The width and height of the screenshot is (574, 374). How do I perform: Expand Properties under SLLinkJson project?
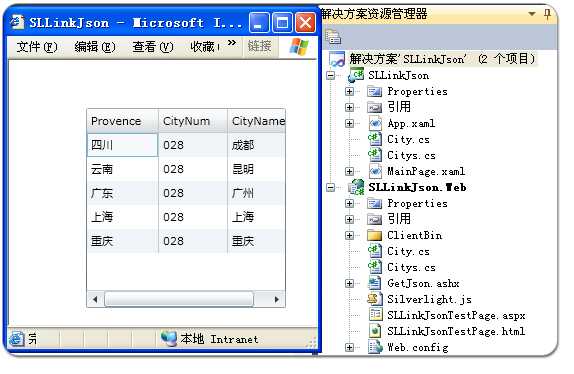349,91
